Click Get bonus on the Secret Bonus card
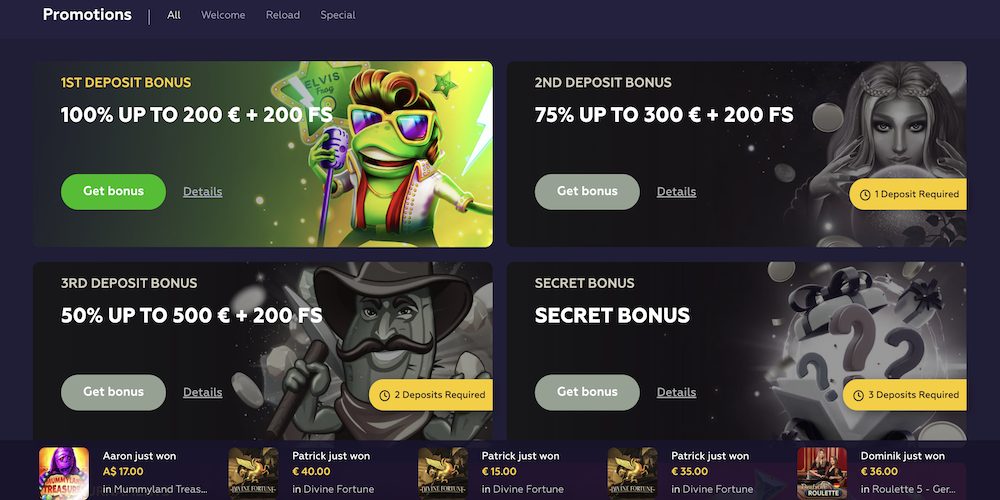 tap(587, 392)
